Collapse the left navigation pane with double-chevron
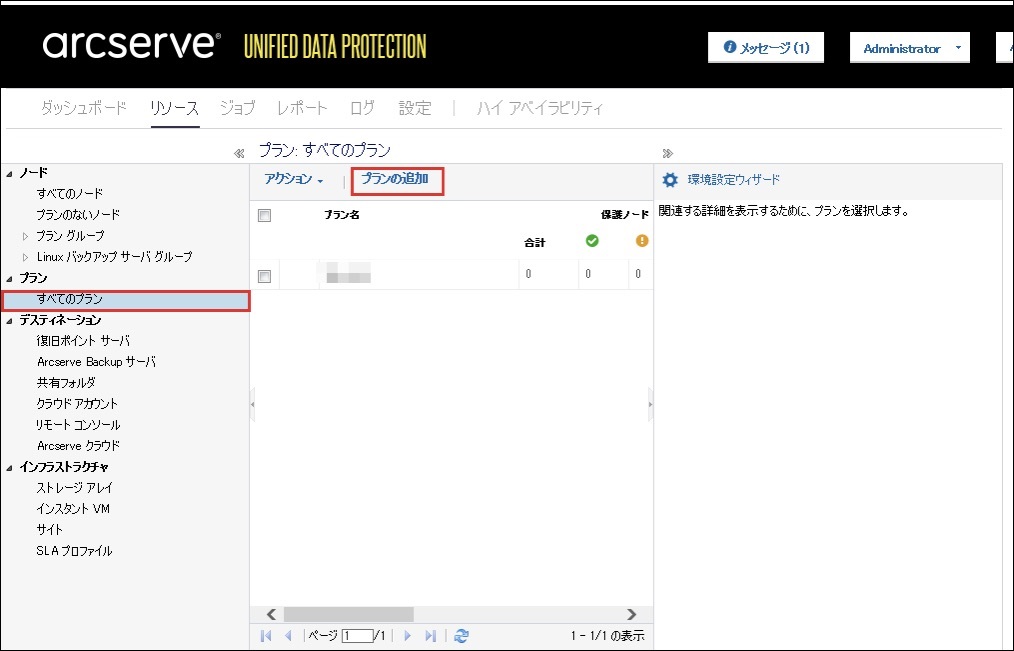This screenshot has height=651, width=1014. pos(239,153)
